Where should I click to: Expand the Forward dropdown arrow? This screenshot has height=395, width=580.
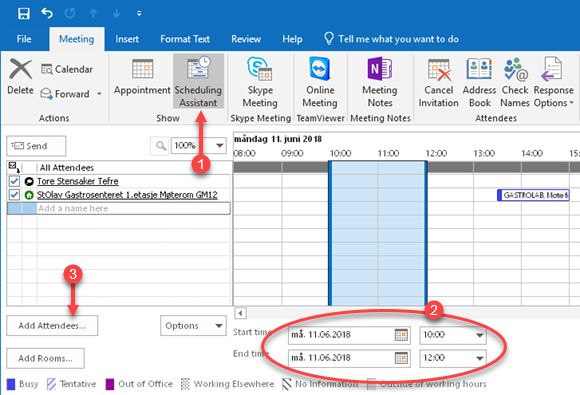click(99, 94)
